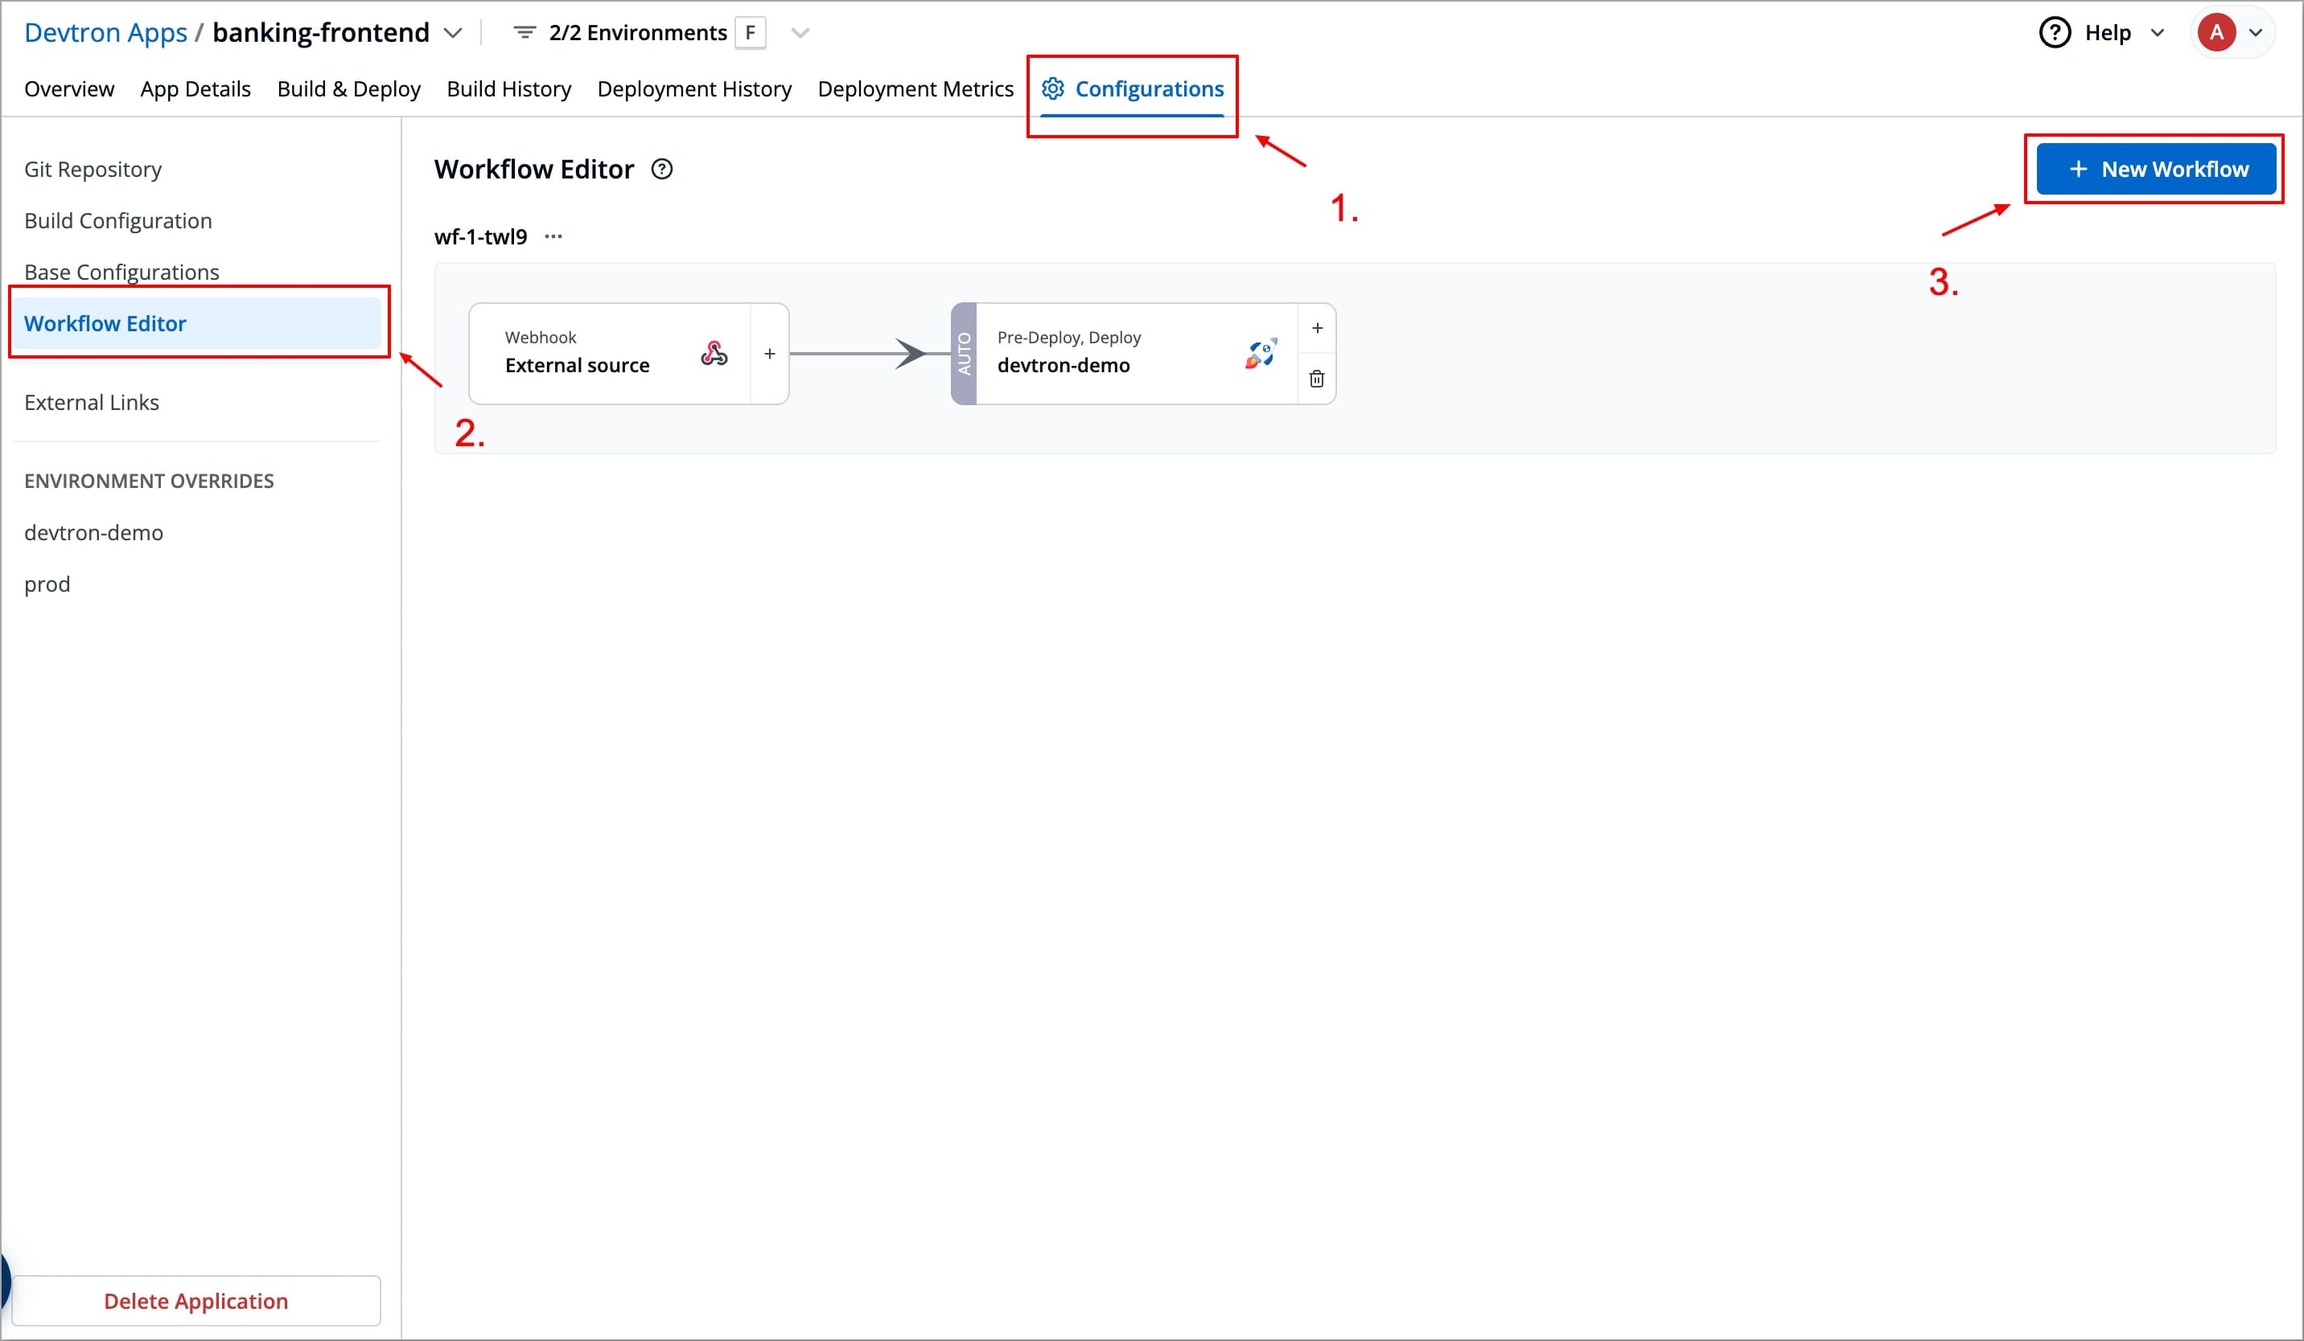Click the webhook icon in External source node

713,353
